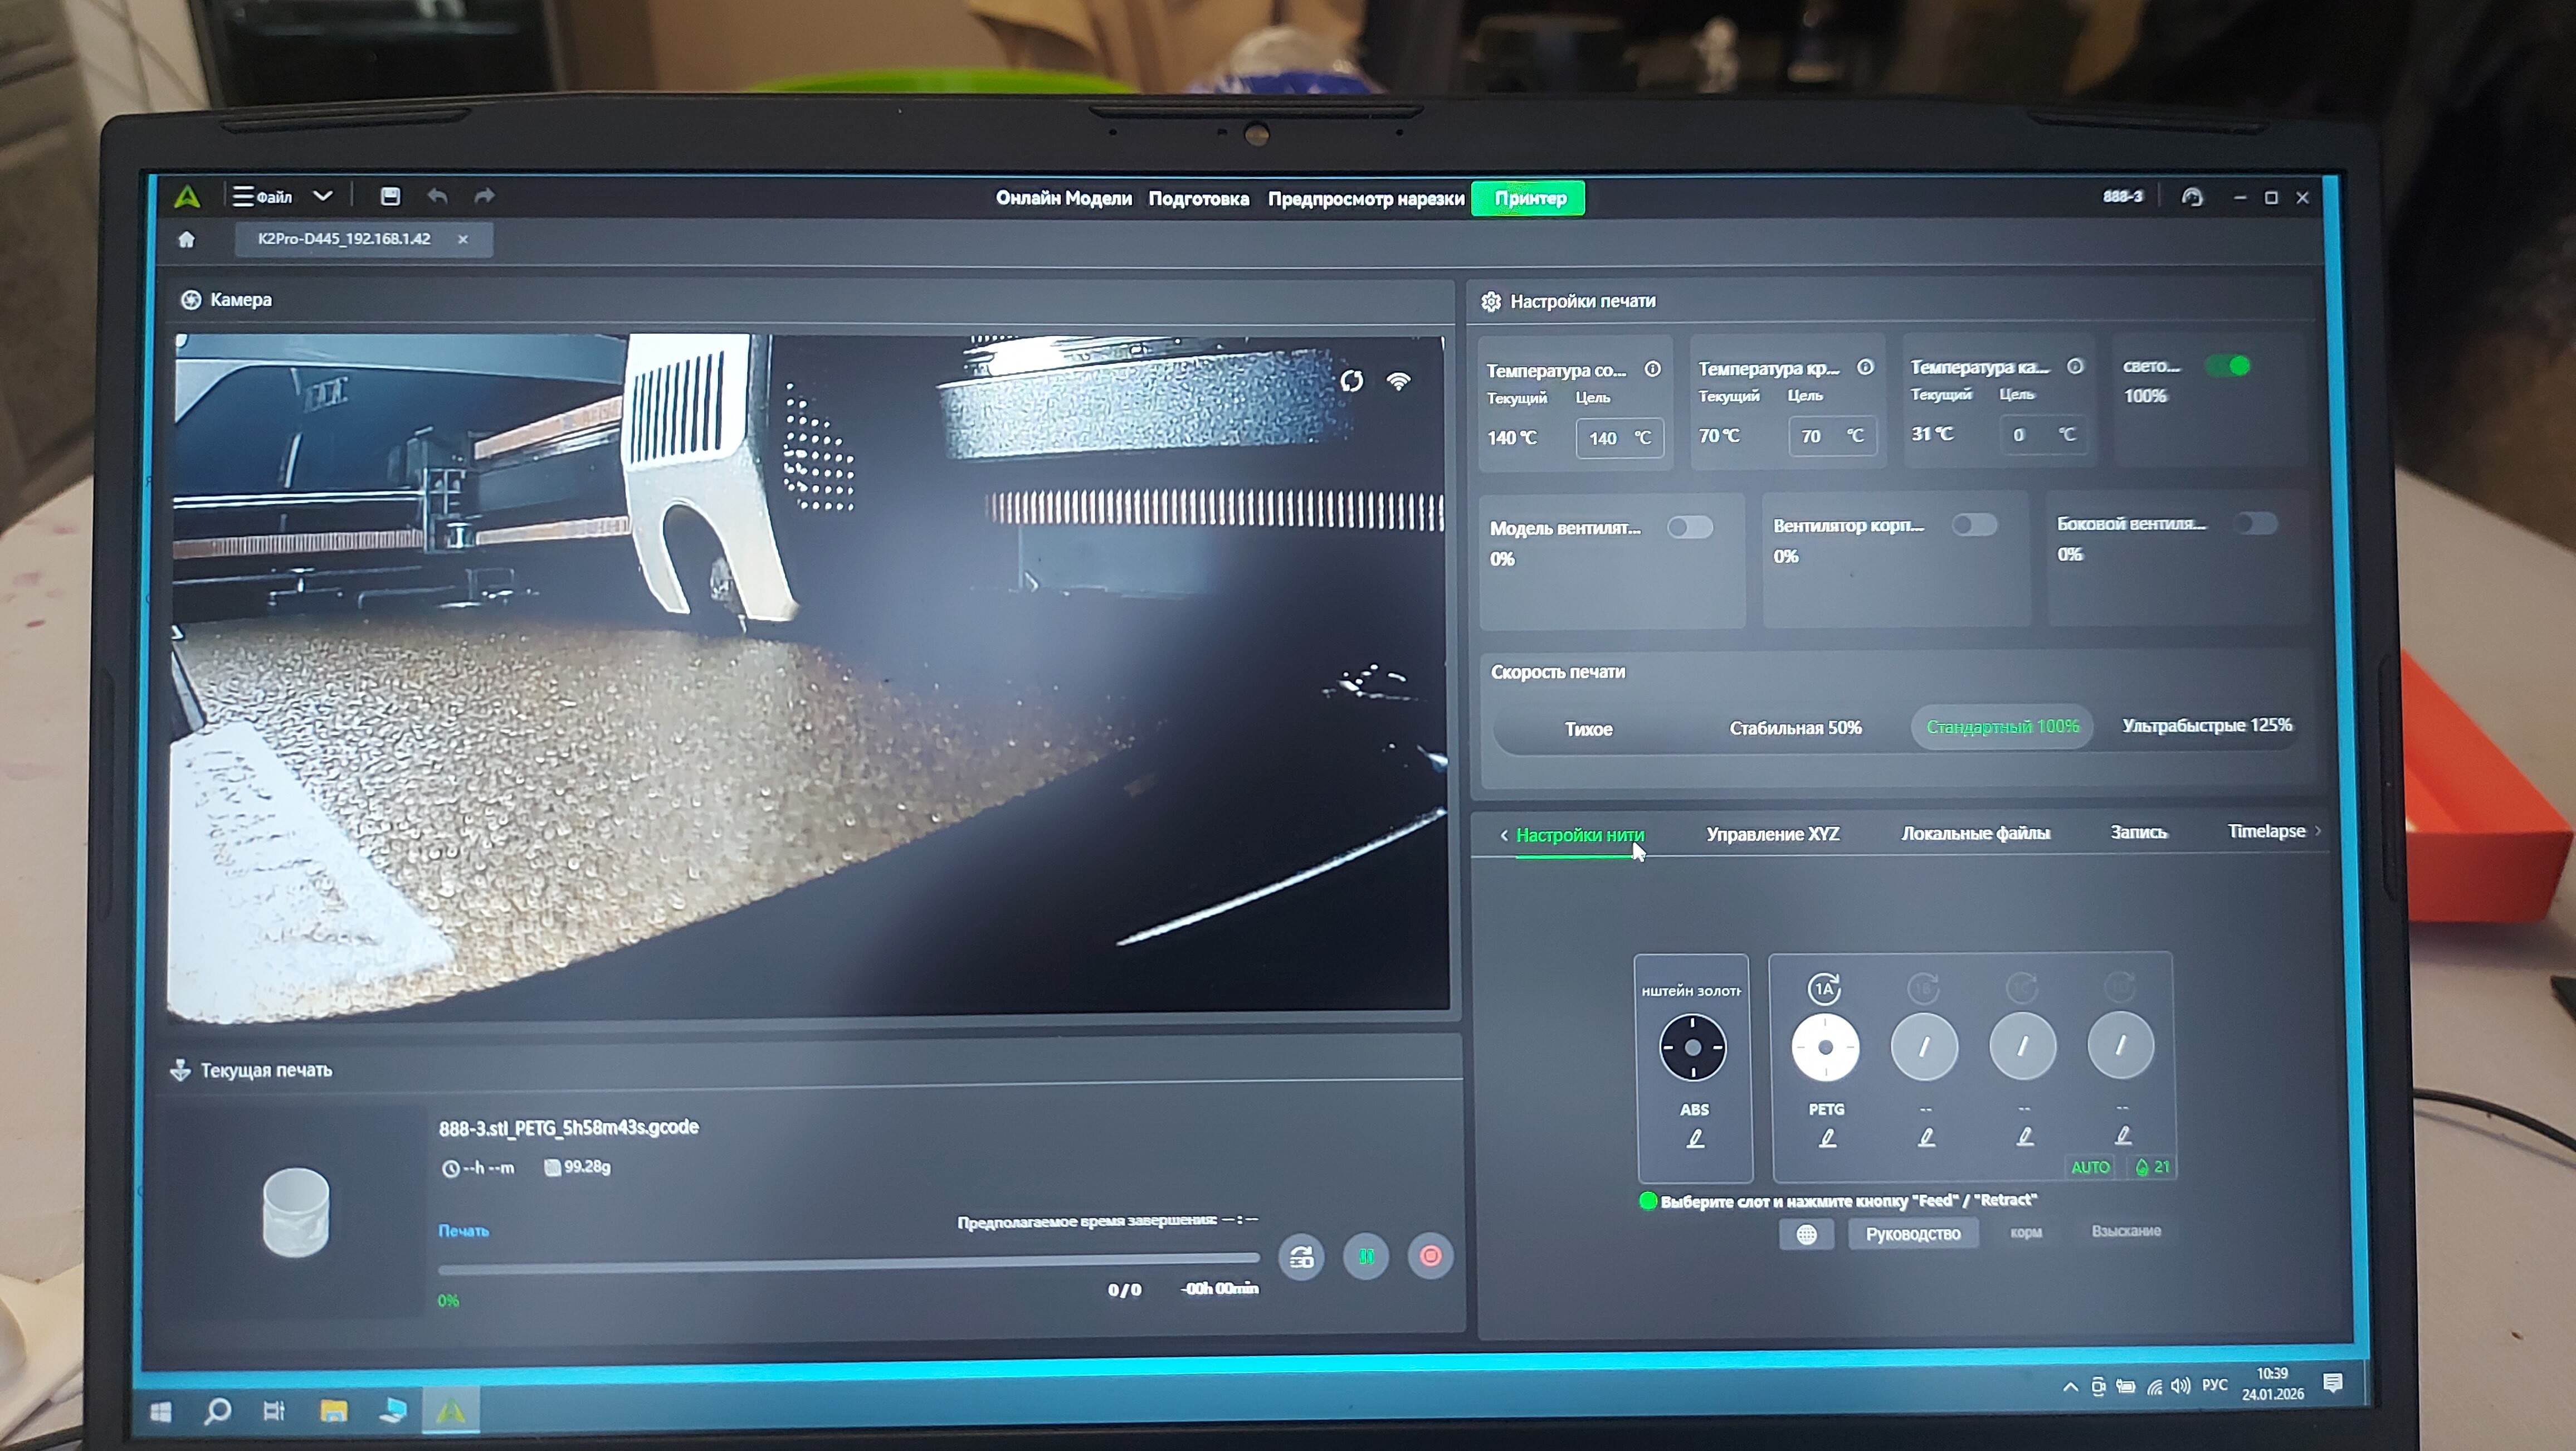Click the 1A slot refresh icon
This screenshot has width=2576, height=1451.
(1824, 989)
